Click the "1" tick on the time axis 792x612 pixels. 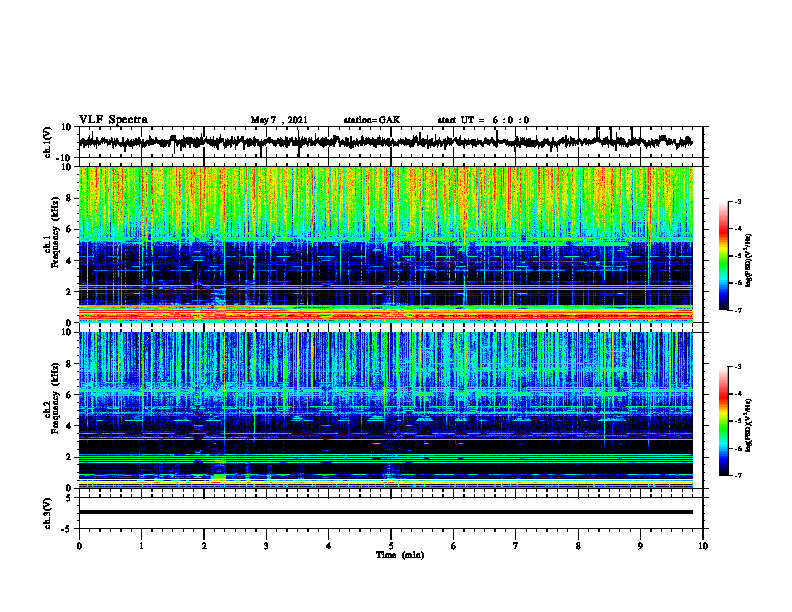(141, 546)
